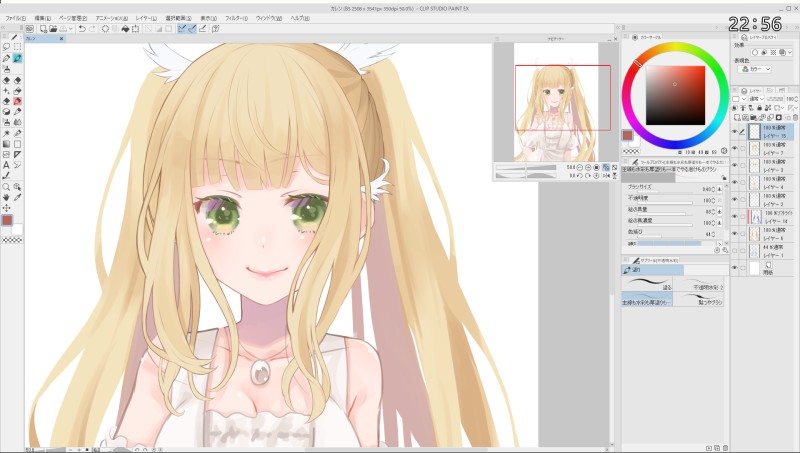Open the ファイル menu
Viewport: 800px width, 453px height.
pyautogui.click(x=15, y=18)
